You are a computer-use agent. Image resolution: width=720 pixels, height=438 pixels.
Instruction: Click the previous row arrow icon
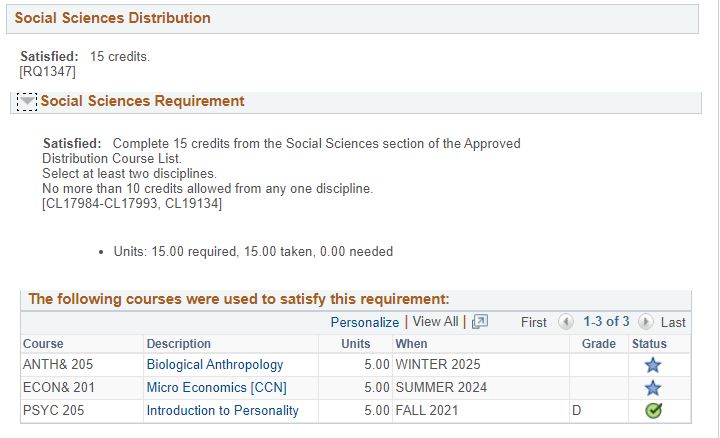[565, 322]
